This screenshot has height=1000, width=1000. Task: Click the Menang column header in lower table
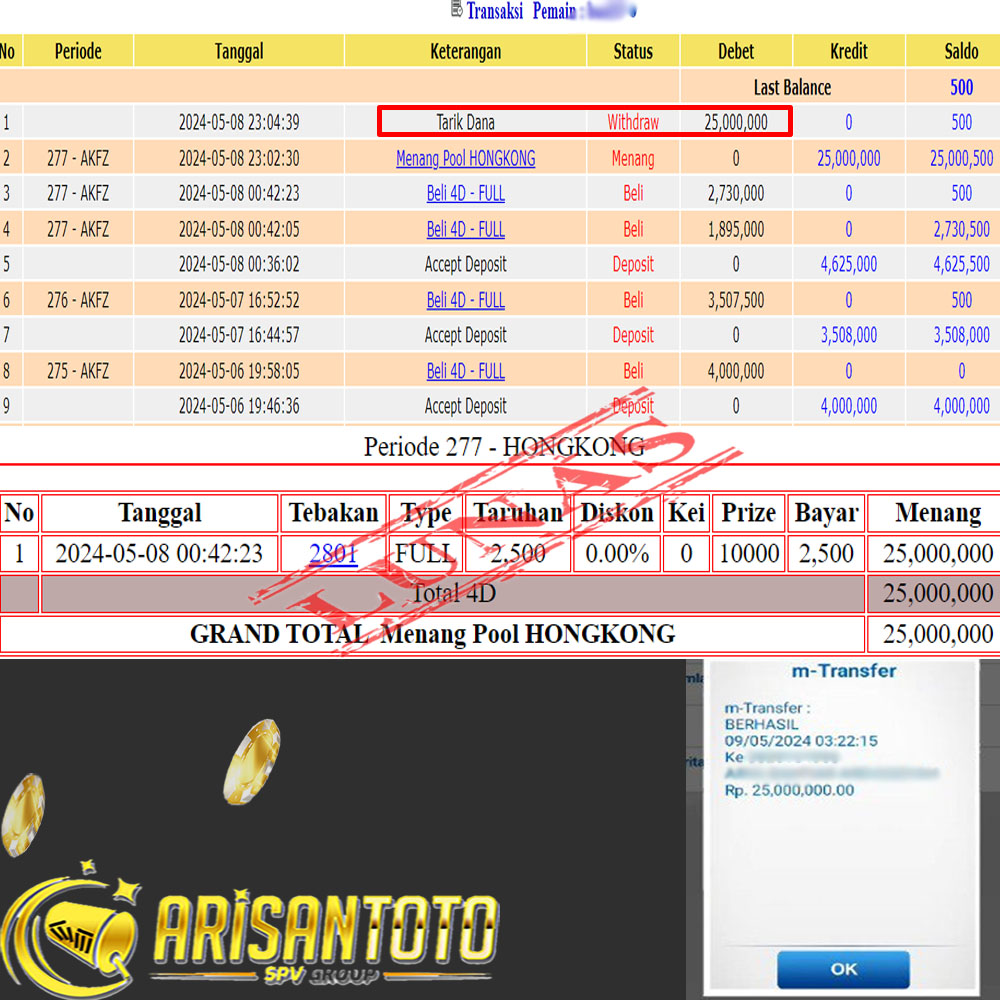pyautogui.click(x=938, y=513)
